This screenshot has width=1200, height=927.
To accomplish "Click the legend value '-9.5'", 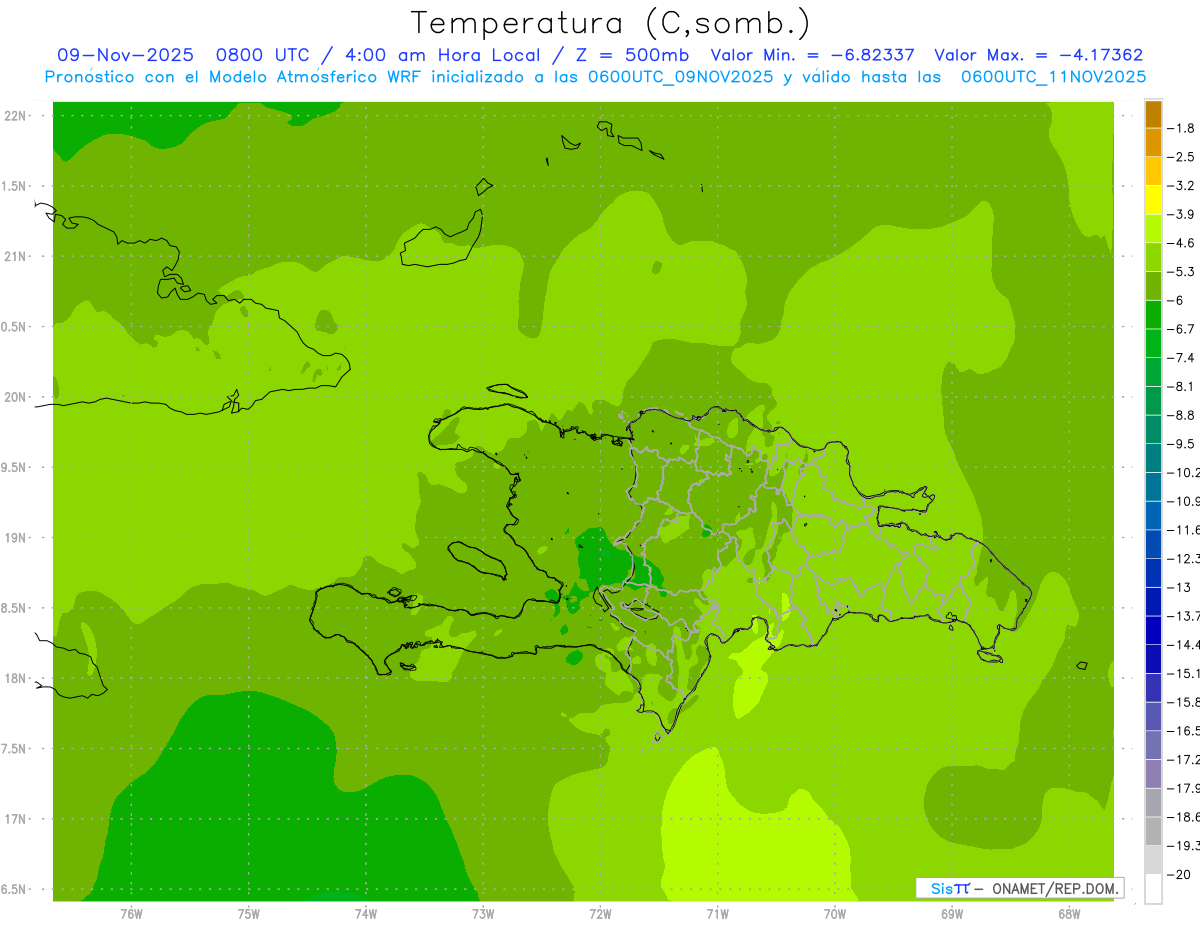I will point(1180,444).
